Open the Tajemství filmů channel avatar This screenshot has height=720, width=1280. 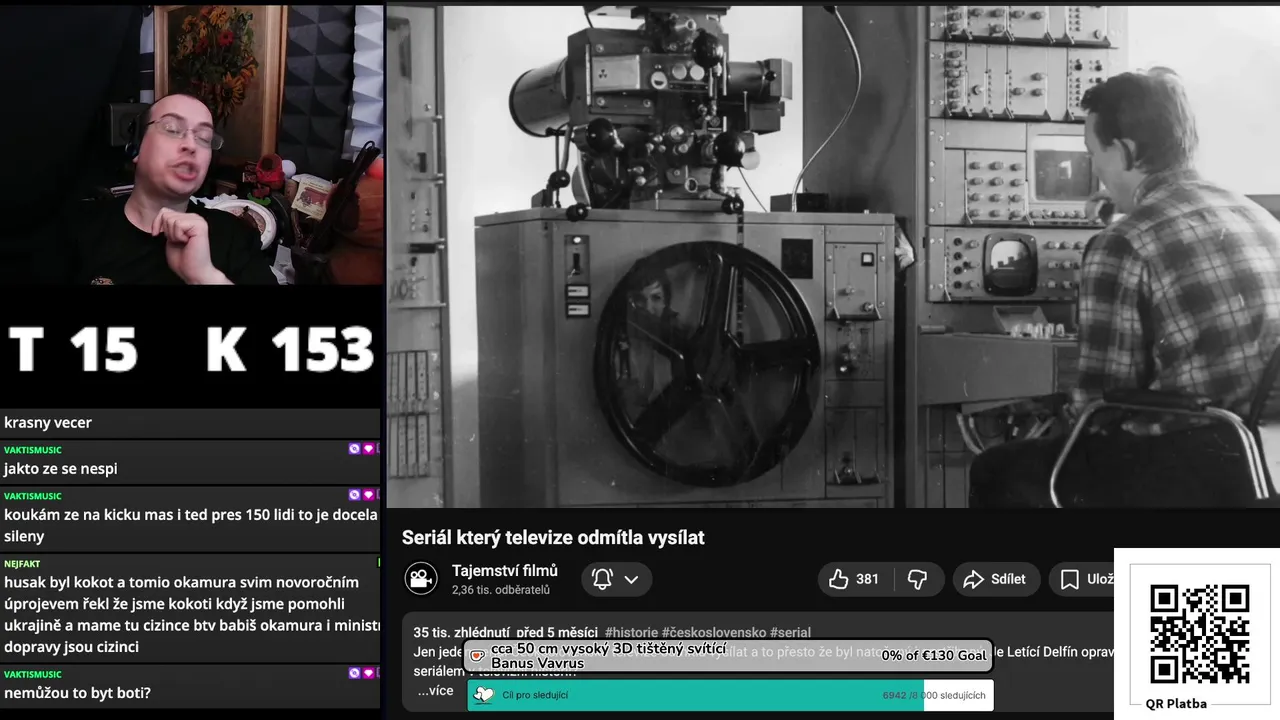[421, 578]
